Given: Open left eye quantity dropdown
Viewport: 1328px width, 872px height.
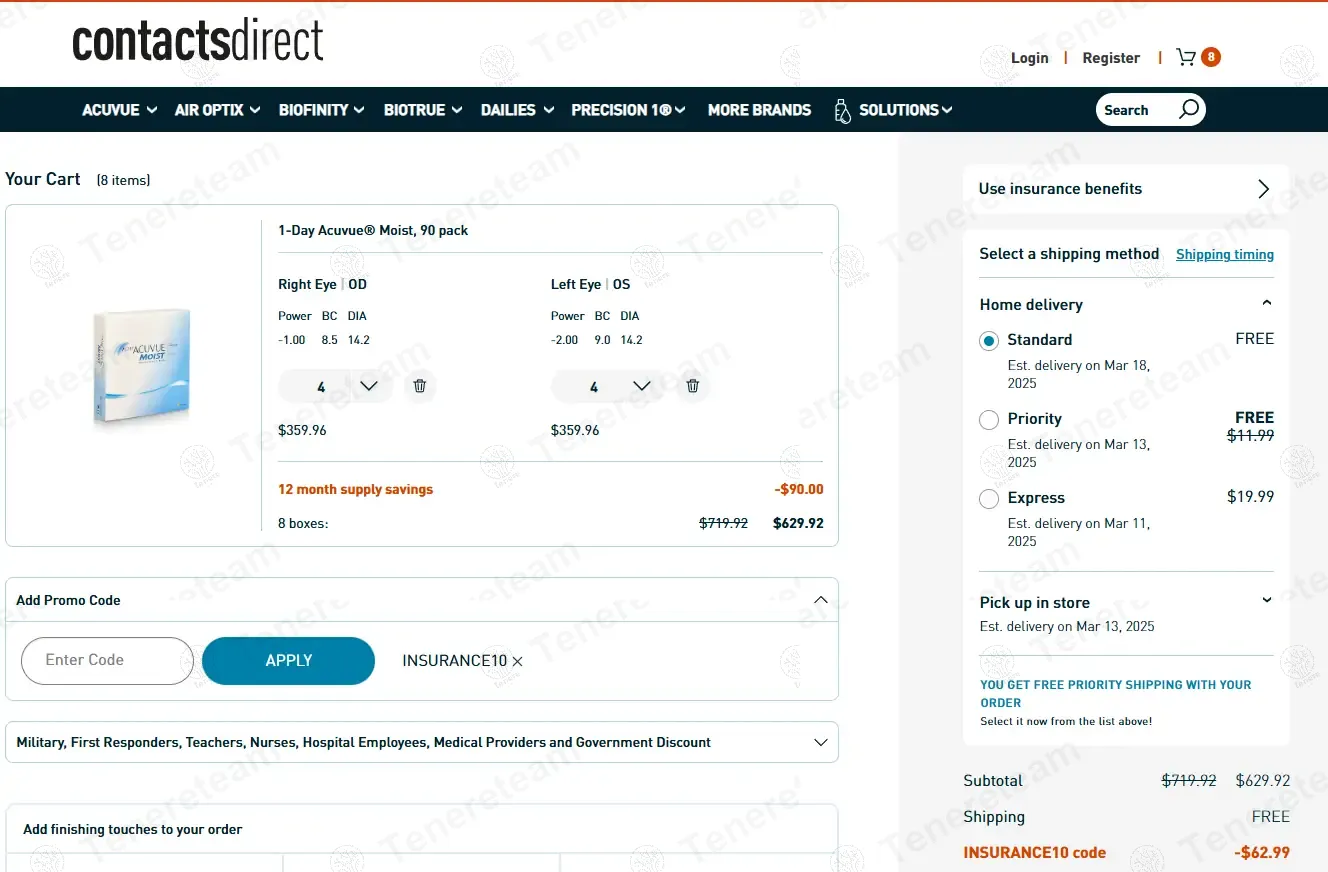Looking at the screenshot, I should point(641,386).
